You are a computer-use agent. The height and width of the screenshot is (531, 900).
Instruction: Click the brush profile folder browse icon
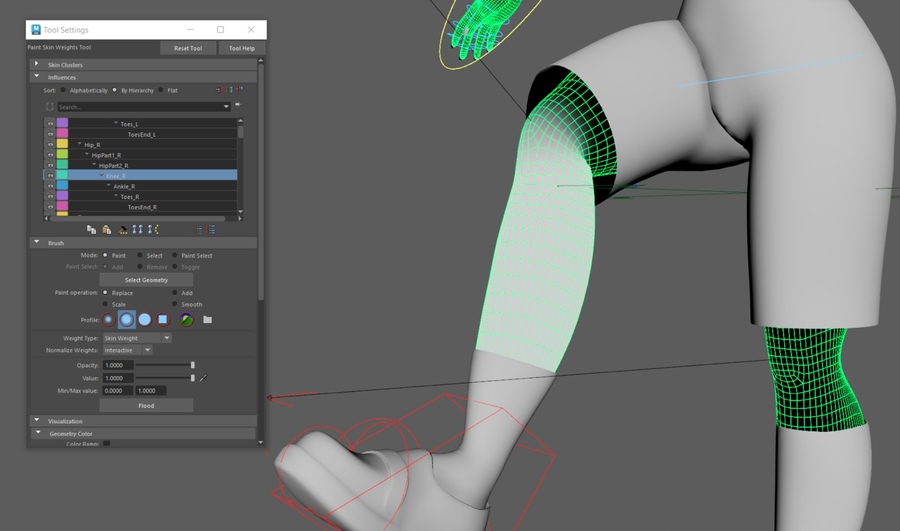pyautogui.click(x=207, y=320)
